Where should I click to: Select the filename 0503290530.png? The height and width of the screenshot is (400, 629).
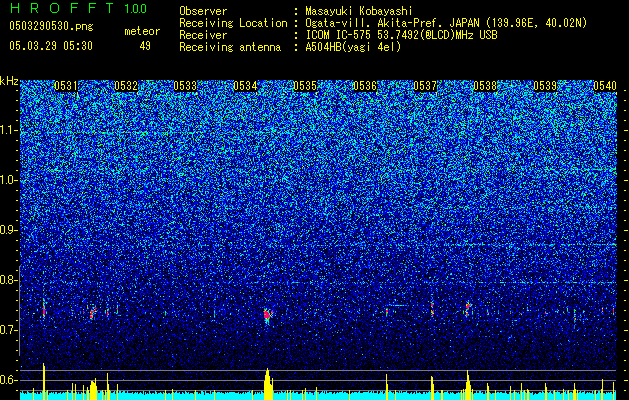point(51,26)
